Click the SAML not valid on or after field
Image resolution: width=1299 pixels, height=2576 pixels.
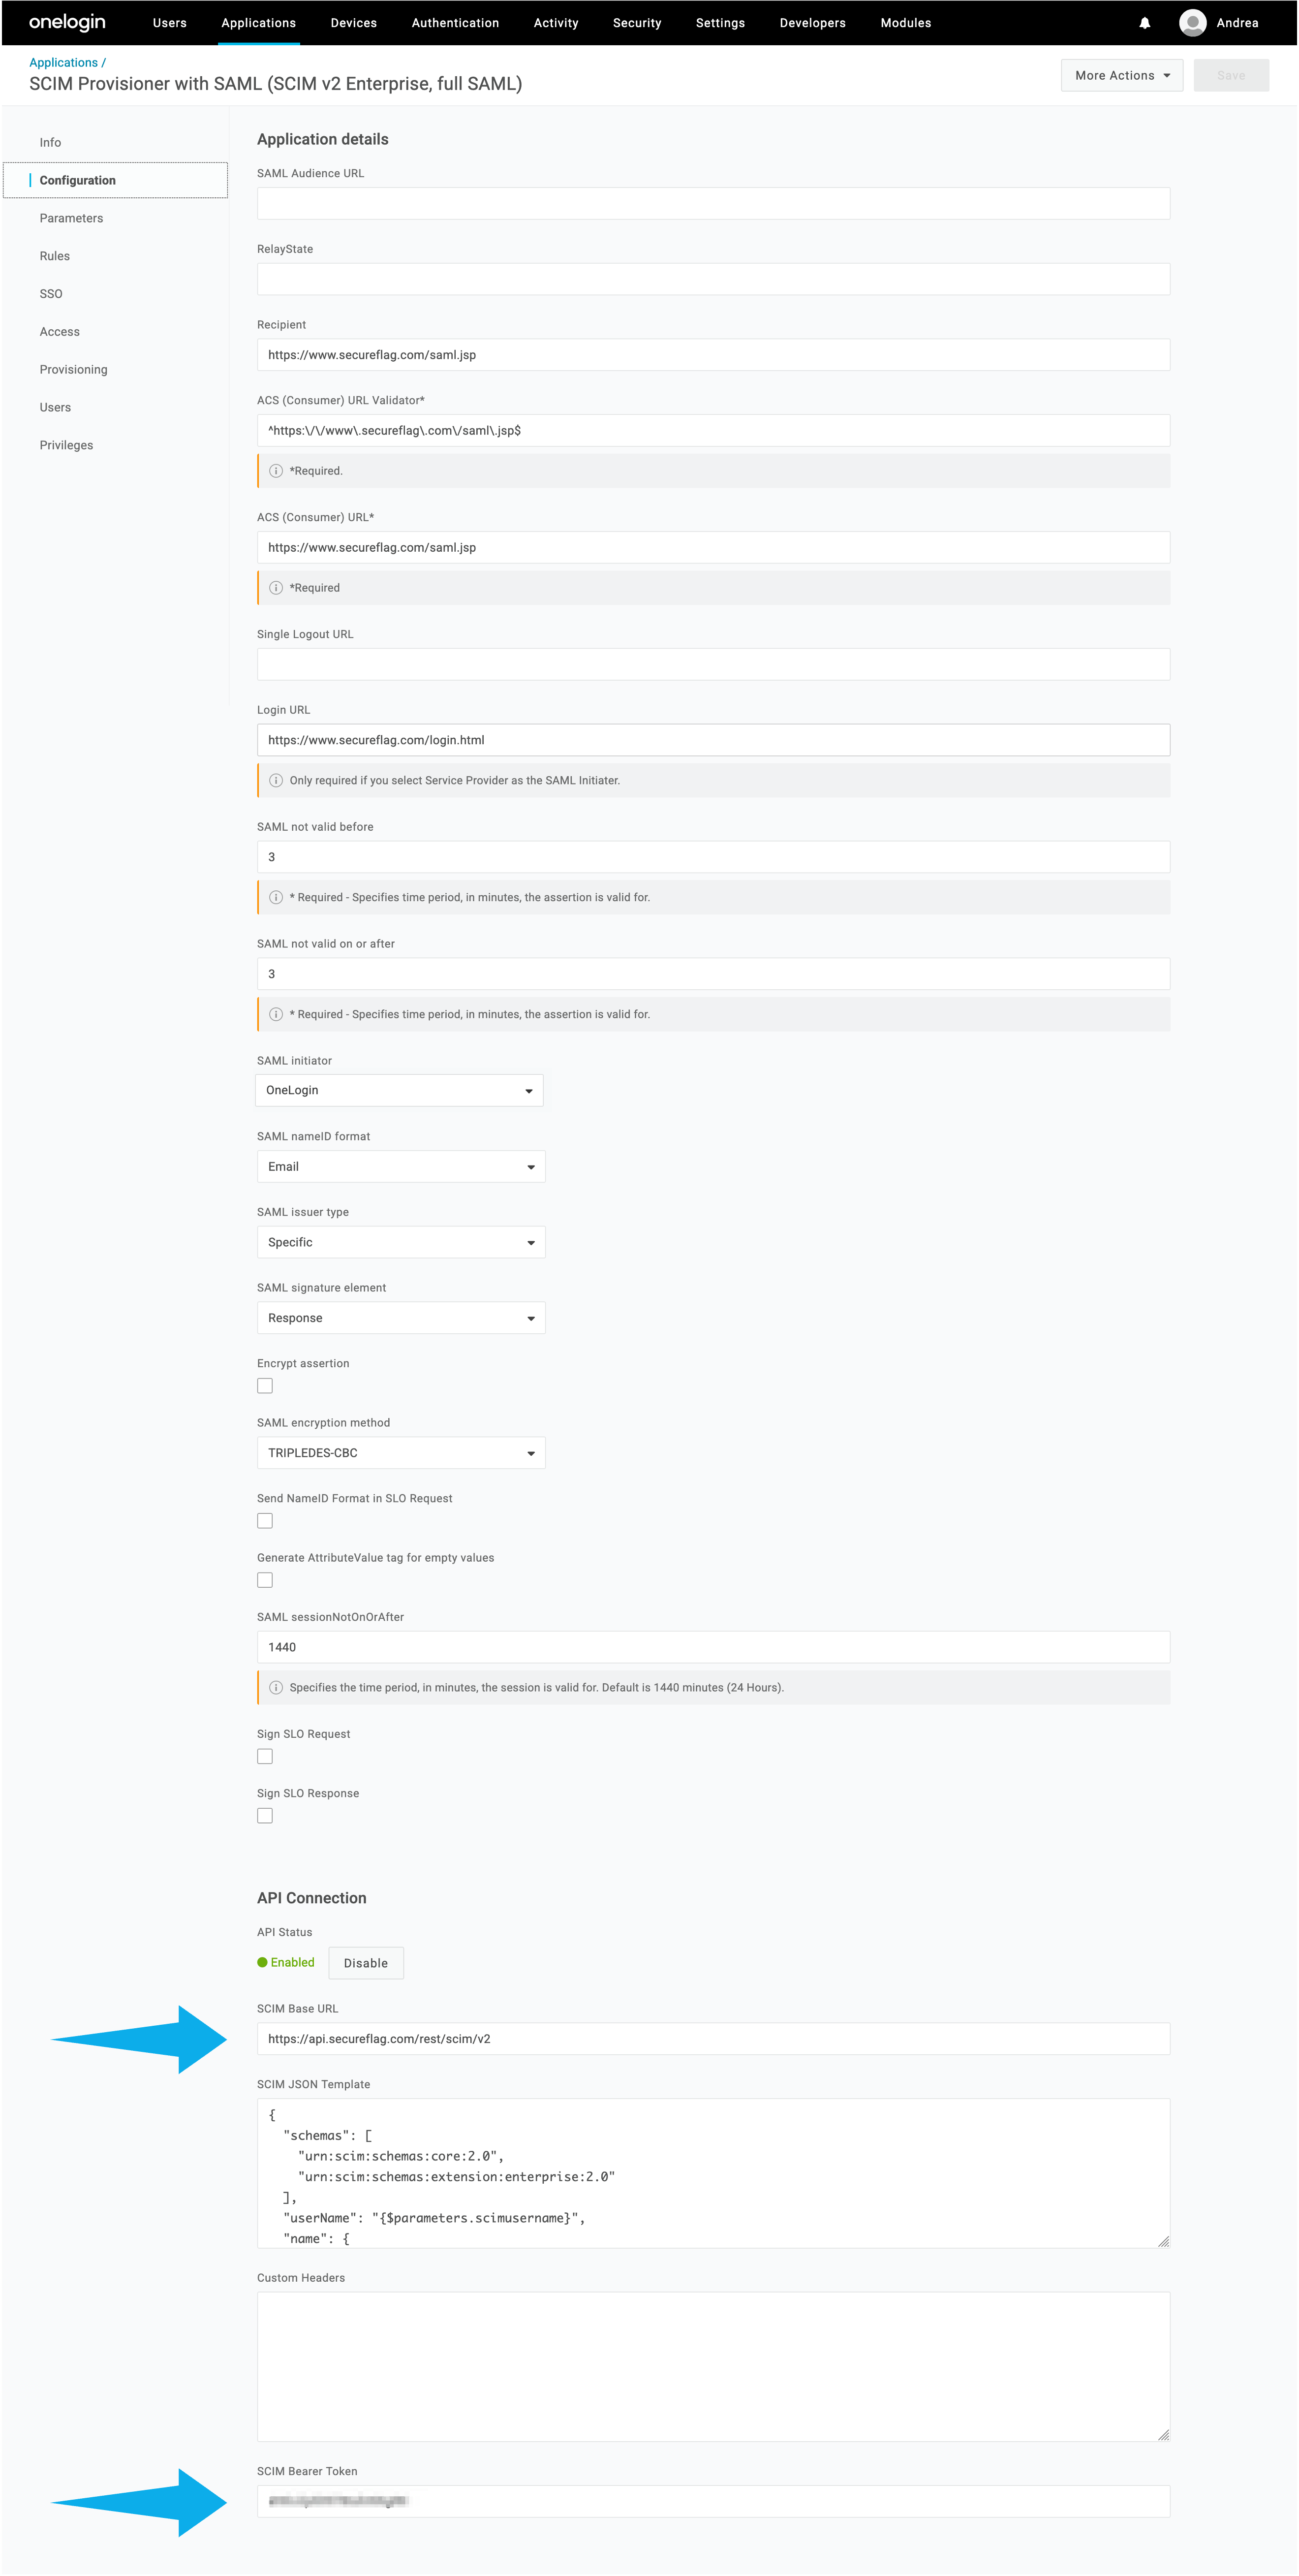click(713, 974)
